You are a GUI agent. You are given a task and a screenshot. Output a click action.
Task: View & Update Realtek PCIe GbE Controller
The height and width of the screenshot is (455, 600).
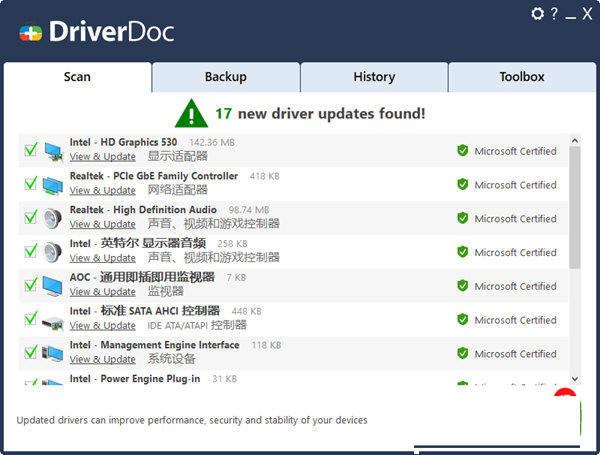(103, 191)
